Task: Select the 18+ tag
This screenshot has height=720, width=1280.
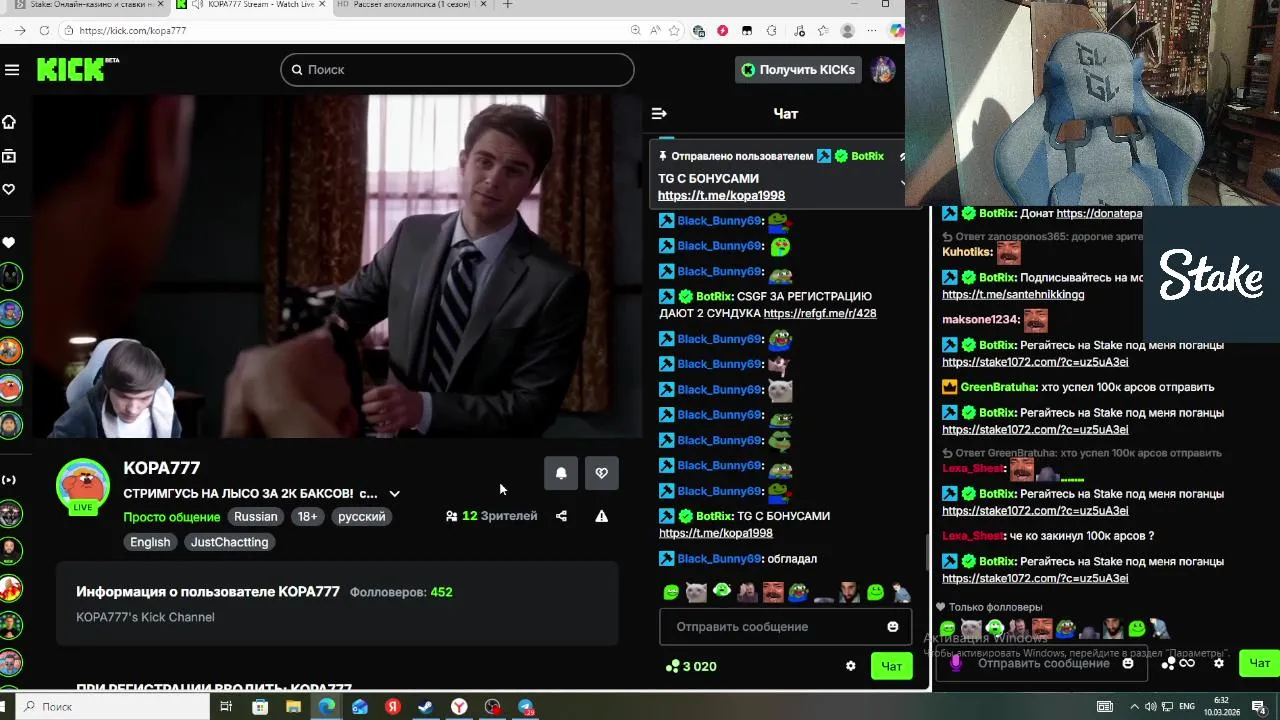Action: [307, 517]
